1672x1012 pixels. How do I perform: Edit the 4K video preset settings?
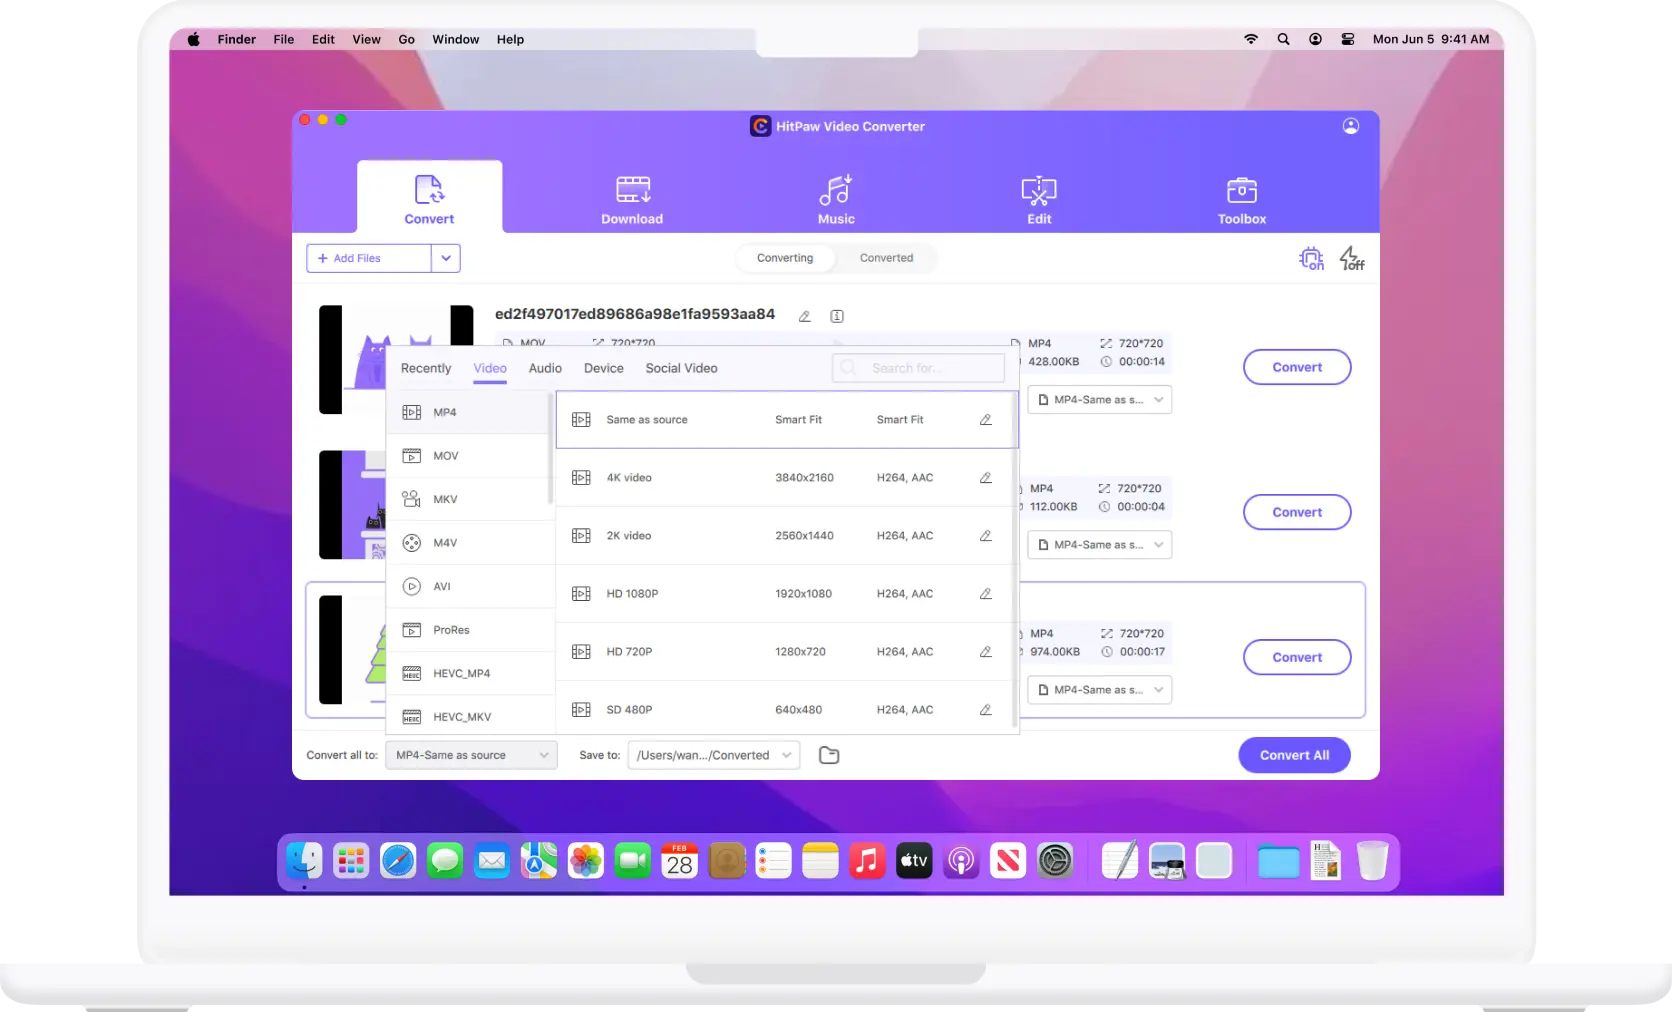(x=985, y=478)
